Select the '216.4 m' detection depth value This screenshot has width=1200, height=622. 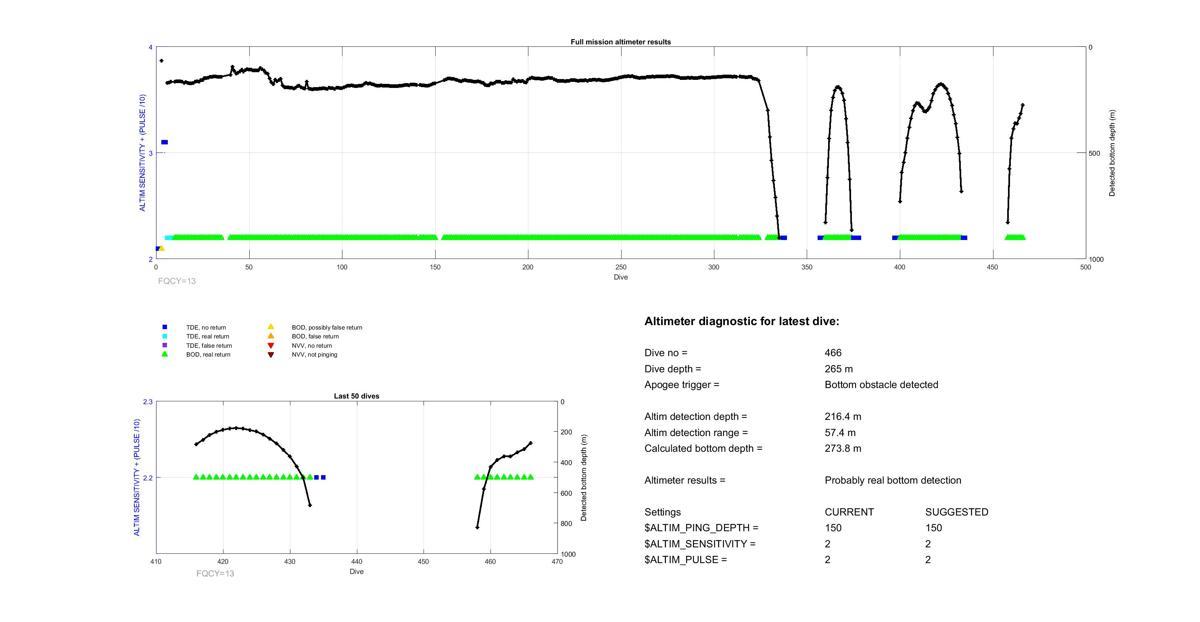(x=843, y=417)
